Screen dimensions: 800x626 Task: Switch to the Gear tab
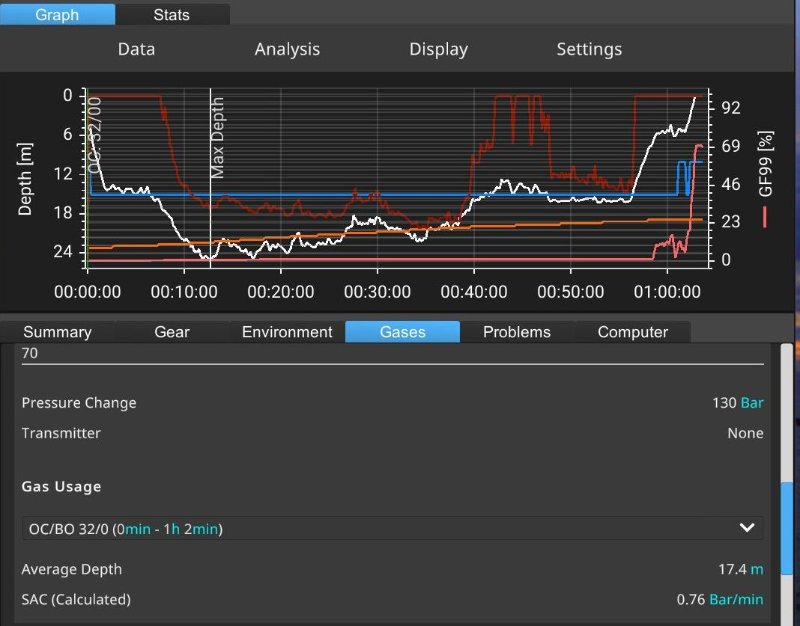[x=172, y=332]
